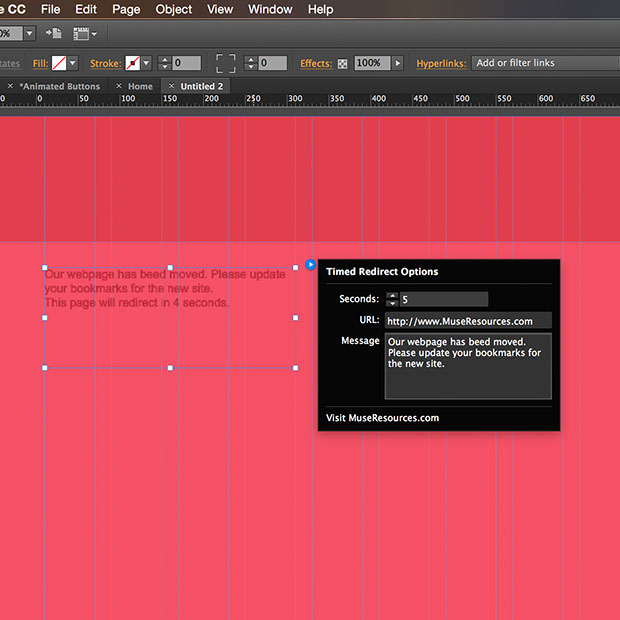Click the corner radius stepper arrows
The height and width of the screenshot is (620, 620).
[250, 63]
